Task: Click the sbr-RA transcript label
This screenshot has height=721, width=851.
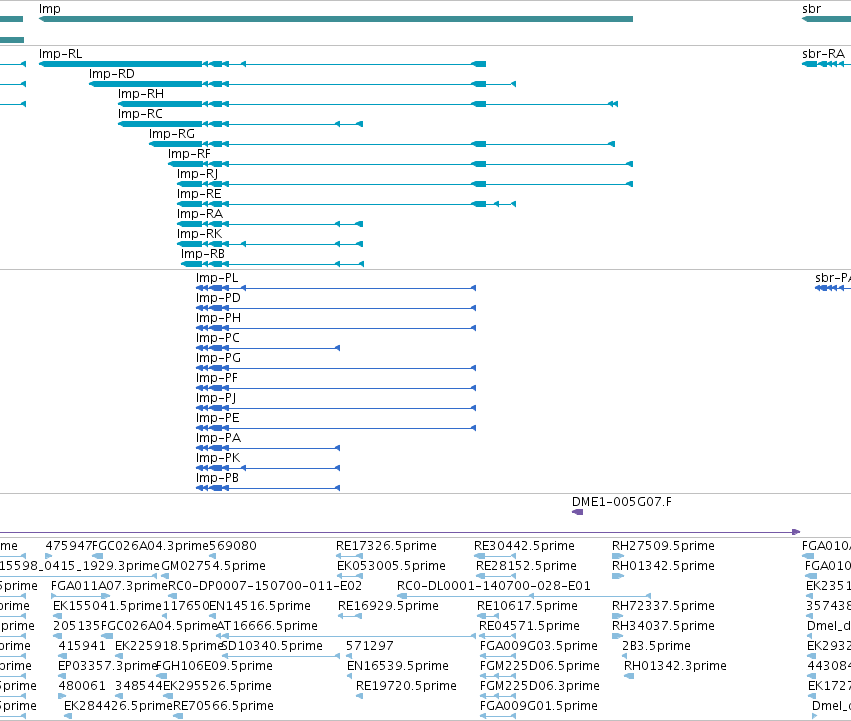Action: (823, 54)
